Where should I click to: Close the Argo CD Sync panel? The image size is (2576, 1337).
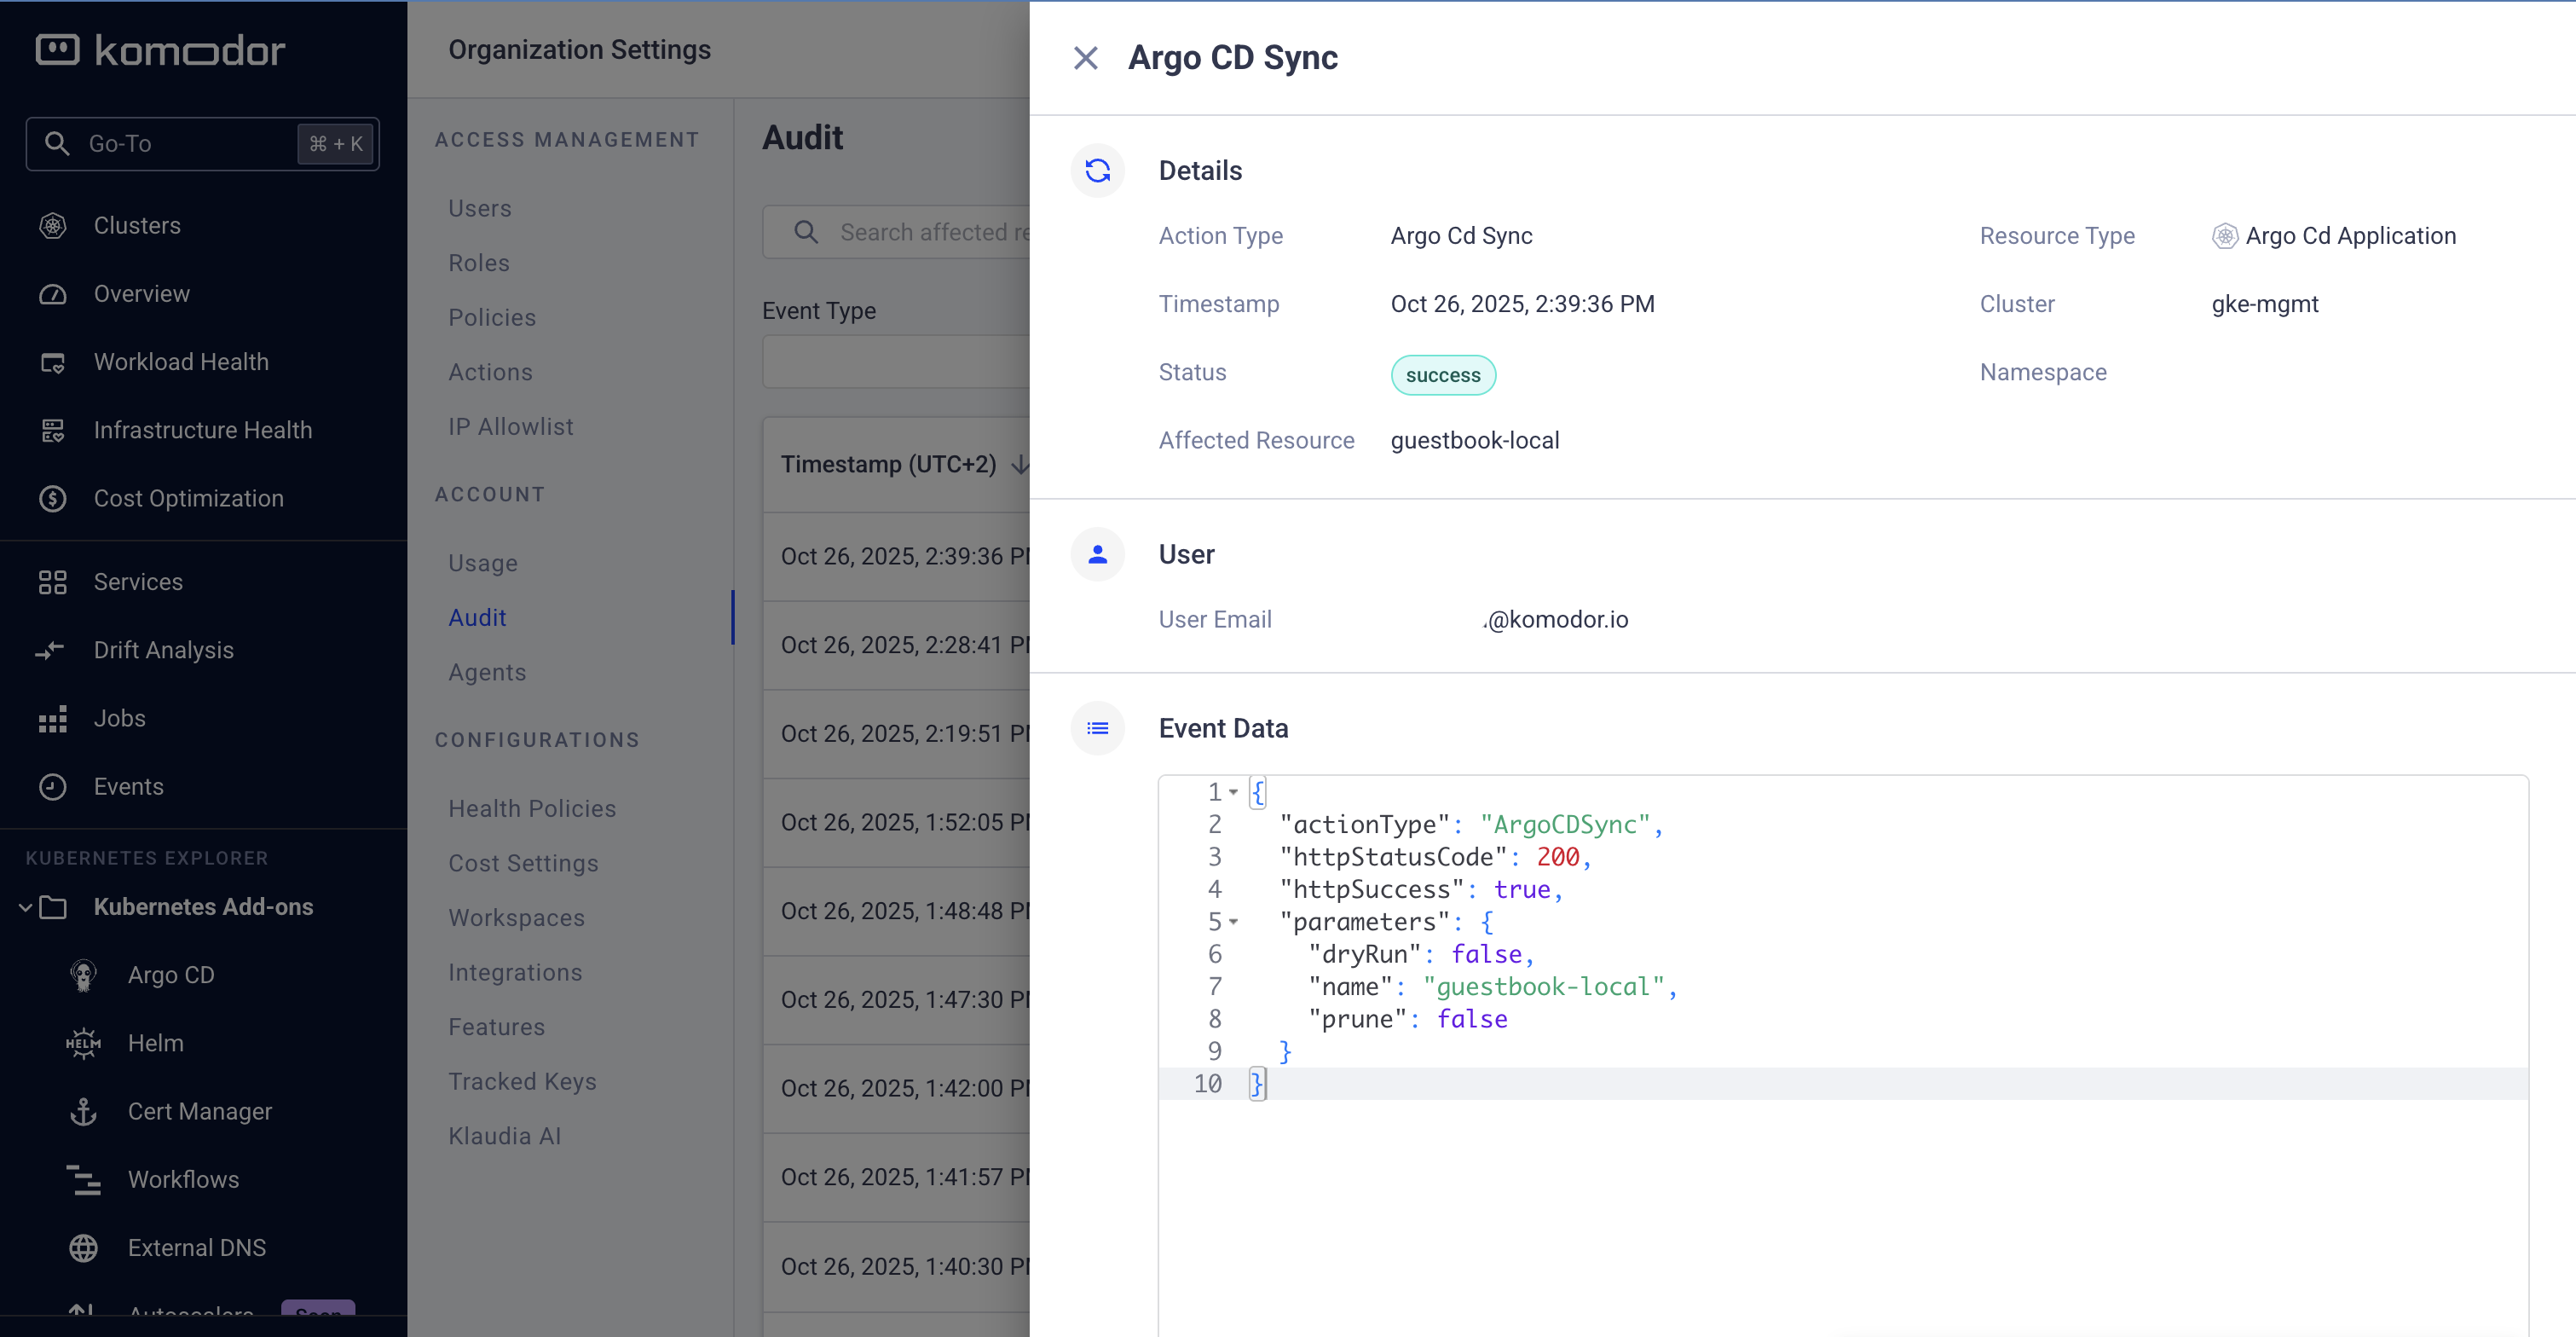[x=1085, y=58]
